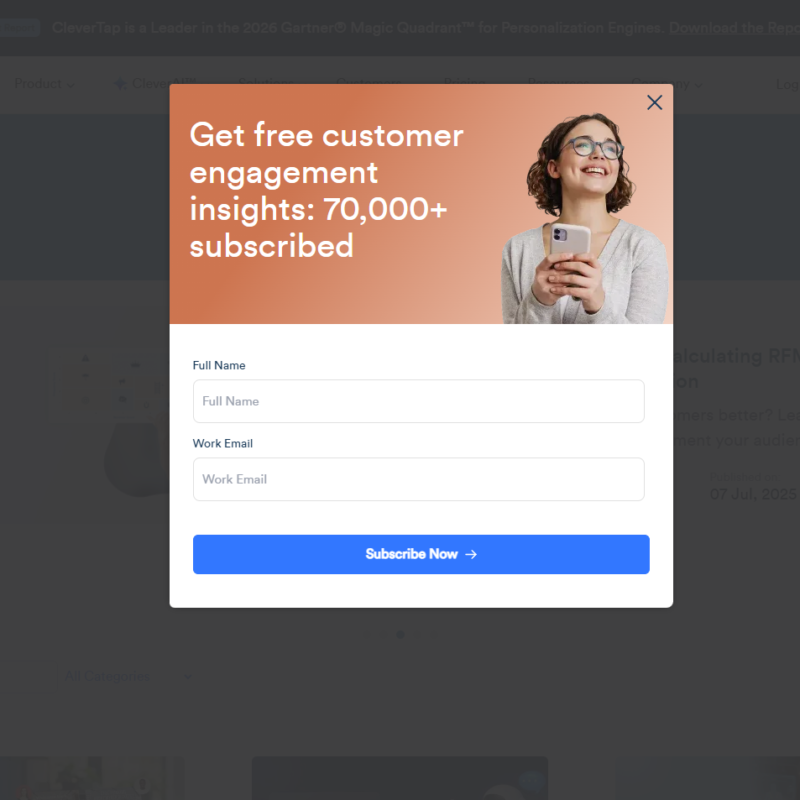This screenshot has width=800, height=800.
Task: Select the active carousel dot below popup
Action: (x=401, y=634)
